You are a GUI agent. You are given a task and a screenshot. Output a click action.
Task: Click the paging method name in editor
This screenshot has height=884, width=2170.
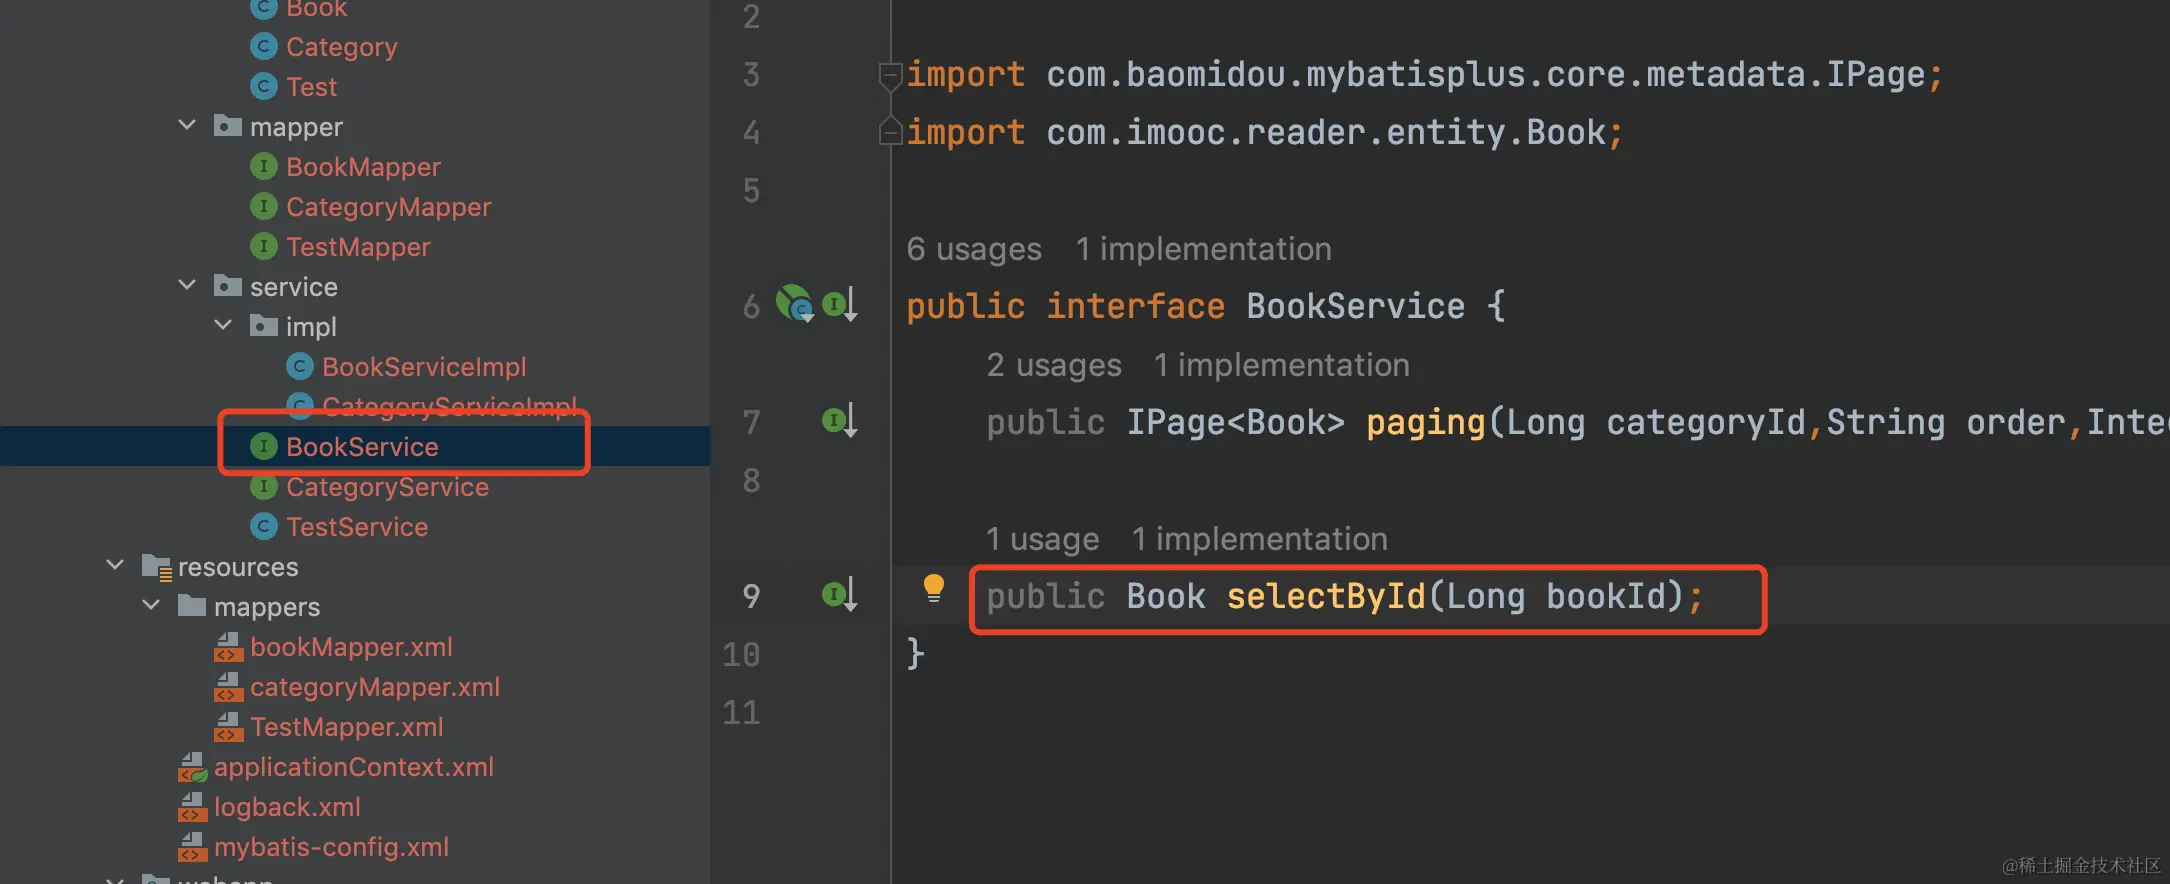[x=1426, y=422]
